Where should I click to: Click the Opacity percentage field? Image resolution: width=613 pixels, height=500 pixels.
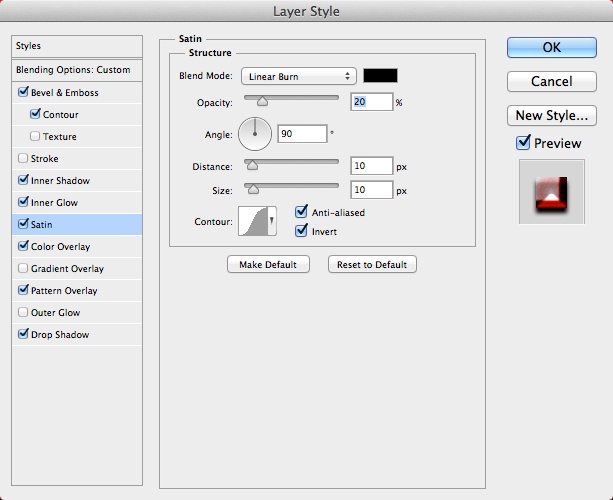(x=371, y=102)
